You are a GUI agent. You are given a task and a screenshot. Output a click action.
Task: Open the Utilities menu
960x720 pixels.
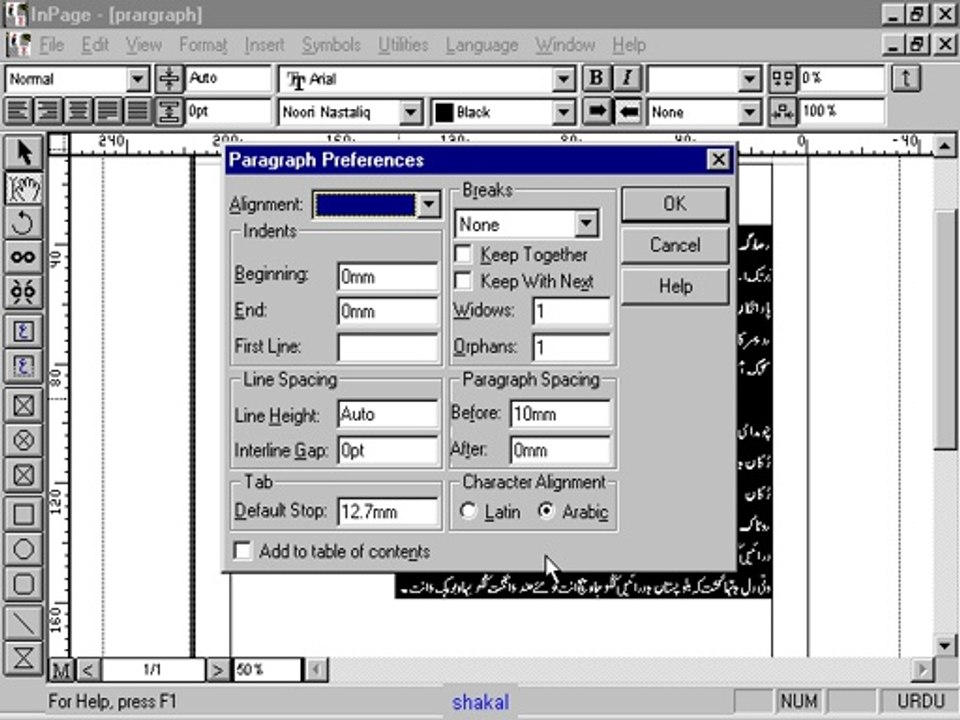(x=403, y=45)
